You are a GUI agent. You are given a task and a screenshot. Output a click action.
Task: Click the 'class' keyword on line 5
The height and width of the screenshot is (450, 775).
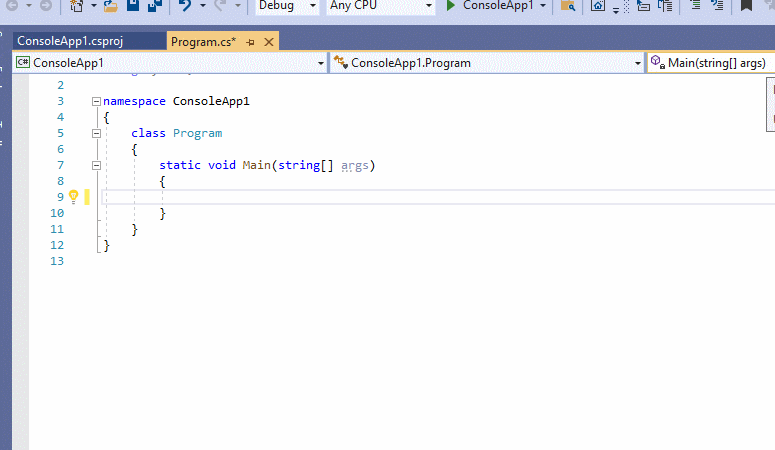click(148, 134)
